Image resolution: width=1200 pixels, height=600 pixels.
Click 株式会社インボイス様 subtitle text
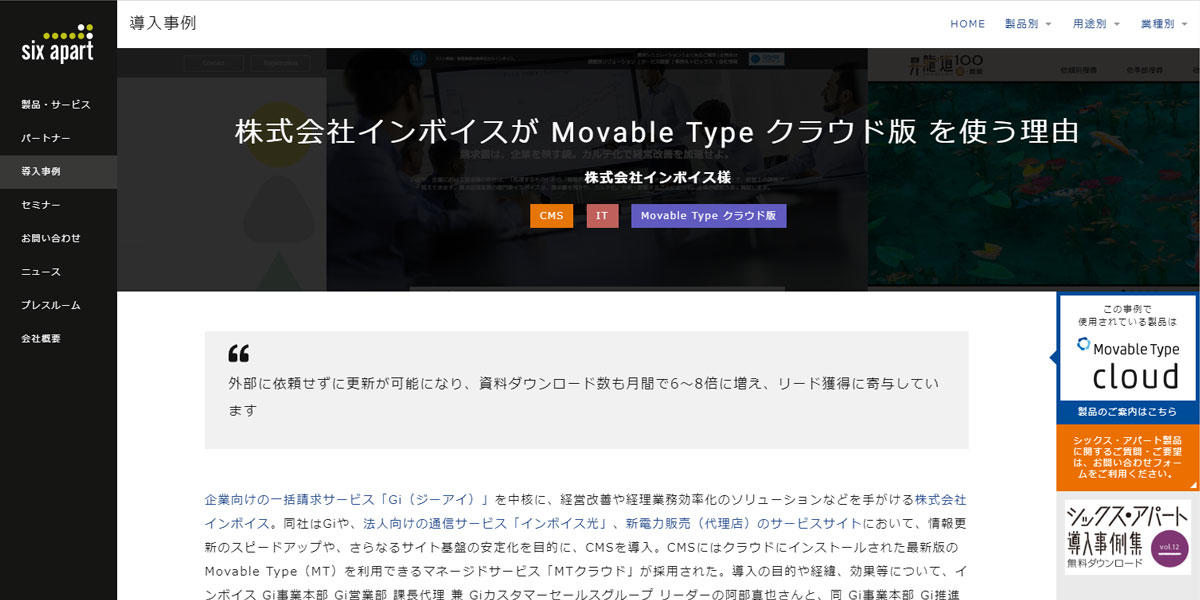657,178
